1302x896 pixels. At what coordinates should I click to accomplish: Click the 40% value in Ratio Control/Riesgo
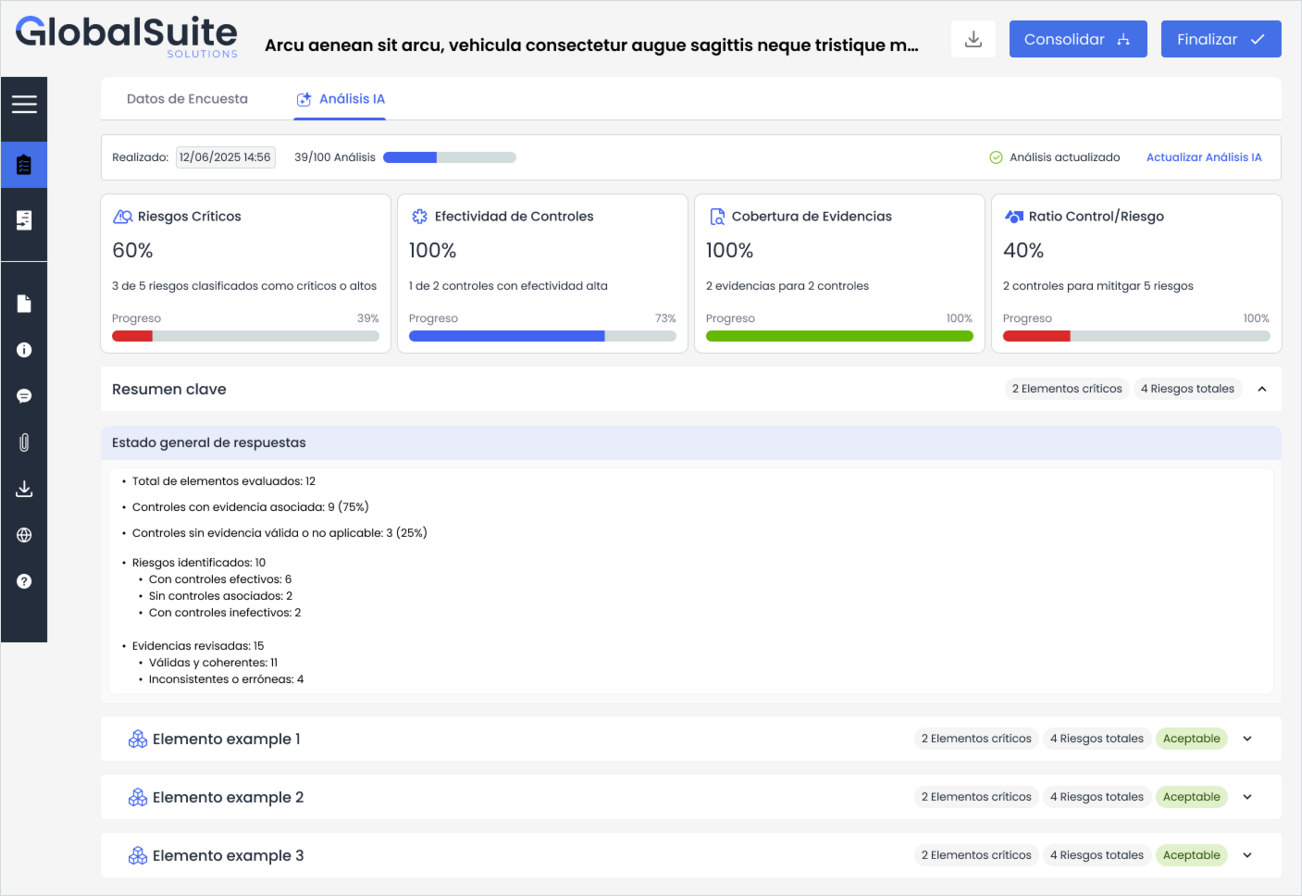click(x=1023, y=250)
